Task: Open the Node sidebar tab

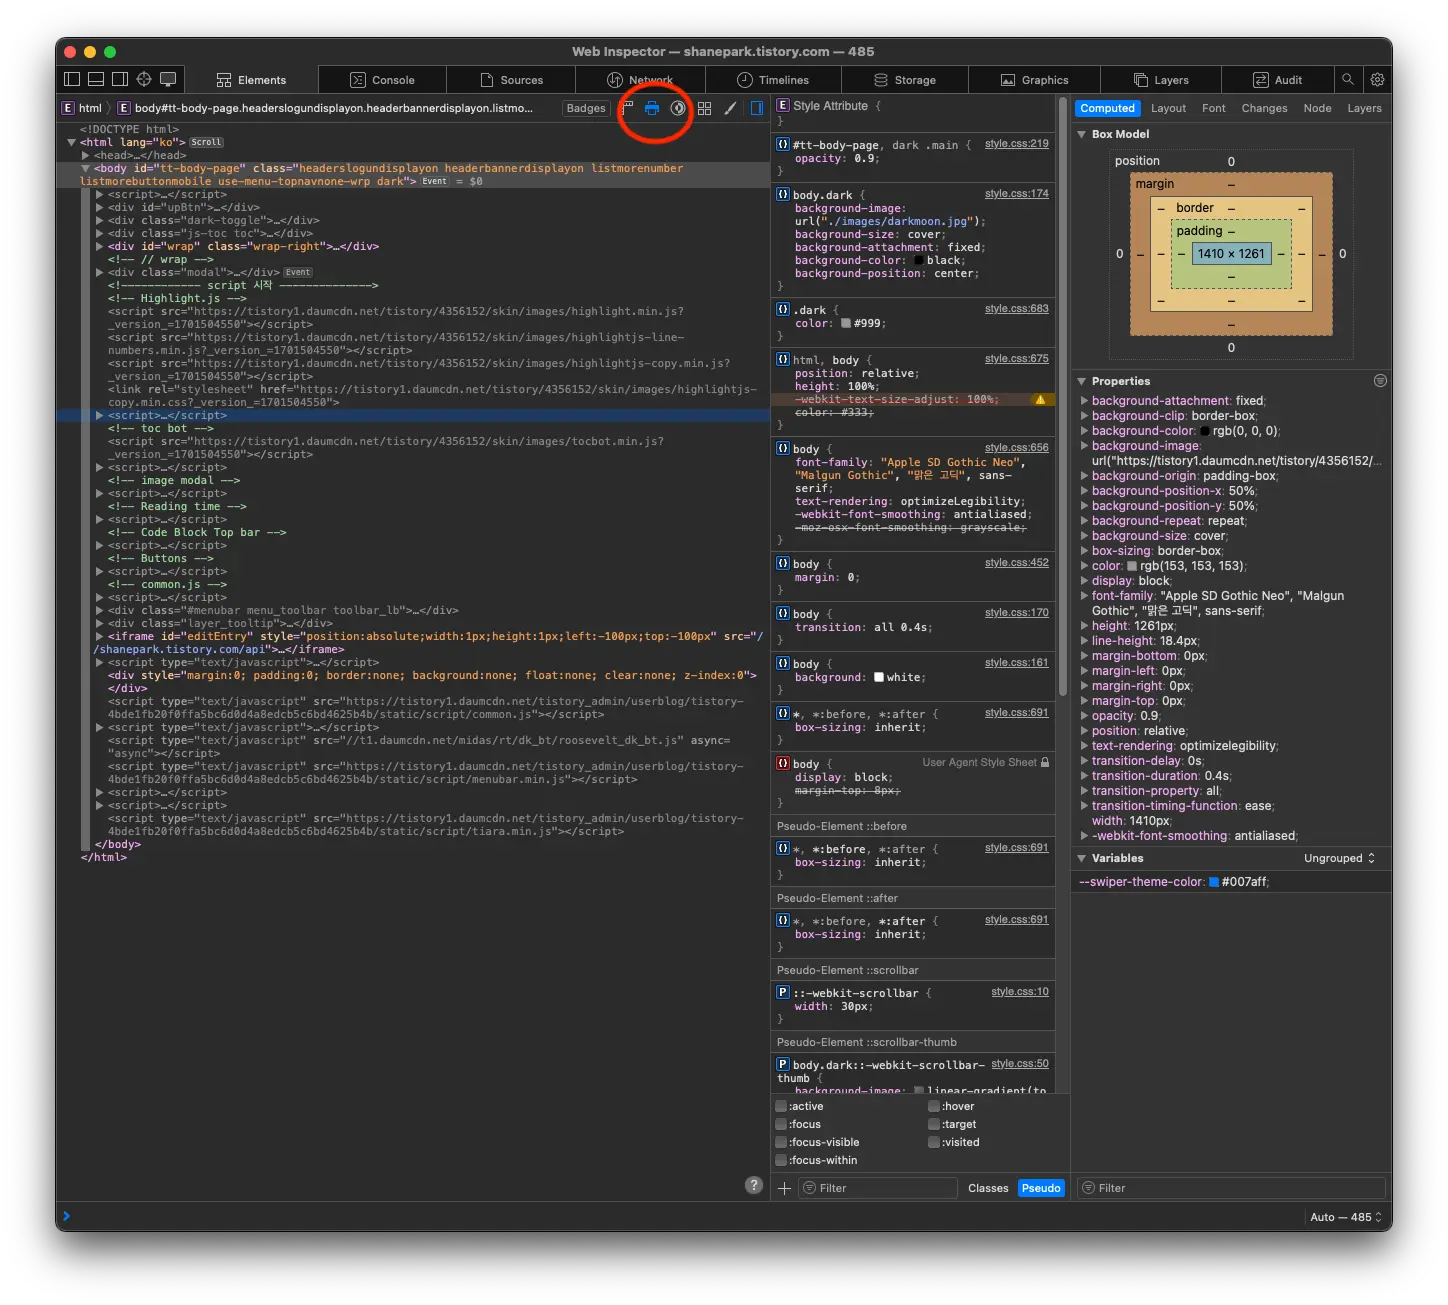Action: point(1317,108)
